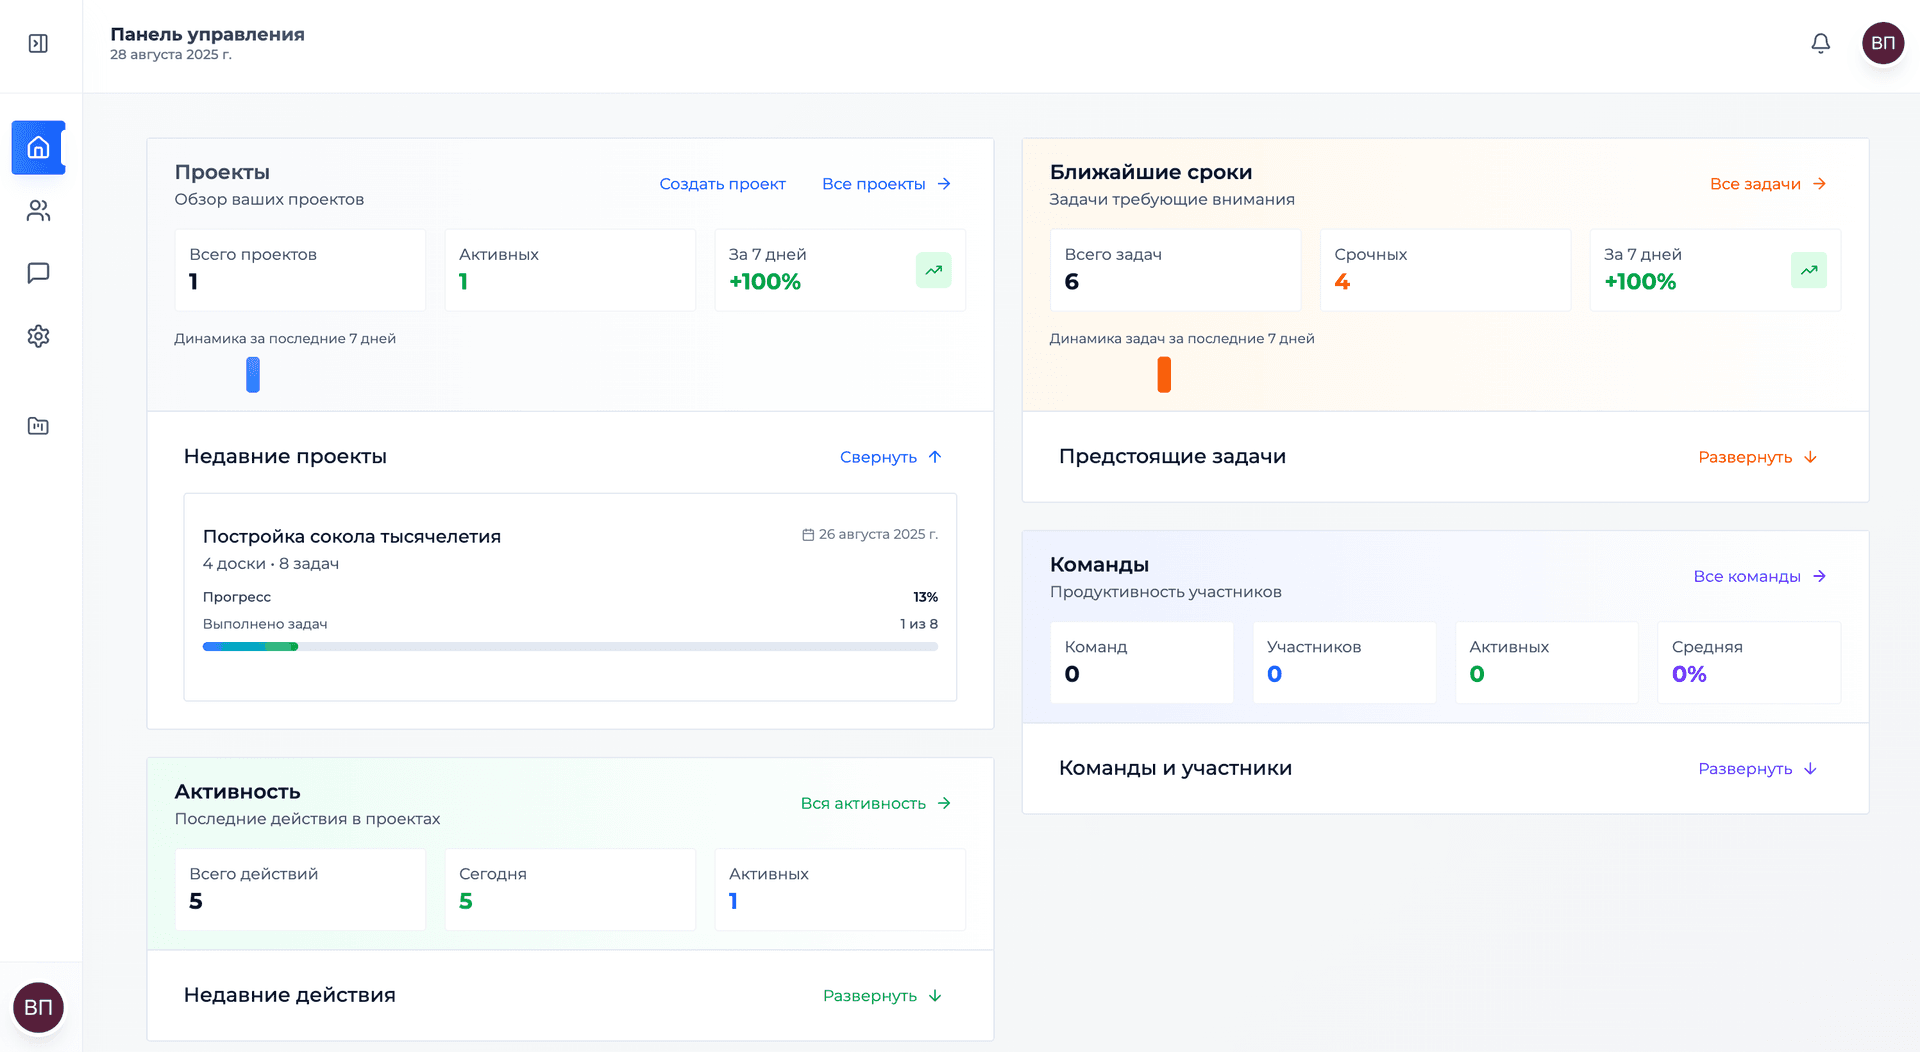Image resolution: width=1920 pixels, height=1052 pixels.
Task: Open the ВП profile avatar in header
Action: [1883, 43]
